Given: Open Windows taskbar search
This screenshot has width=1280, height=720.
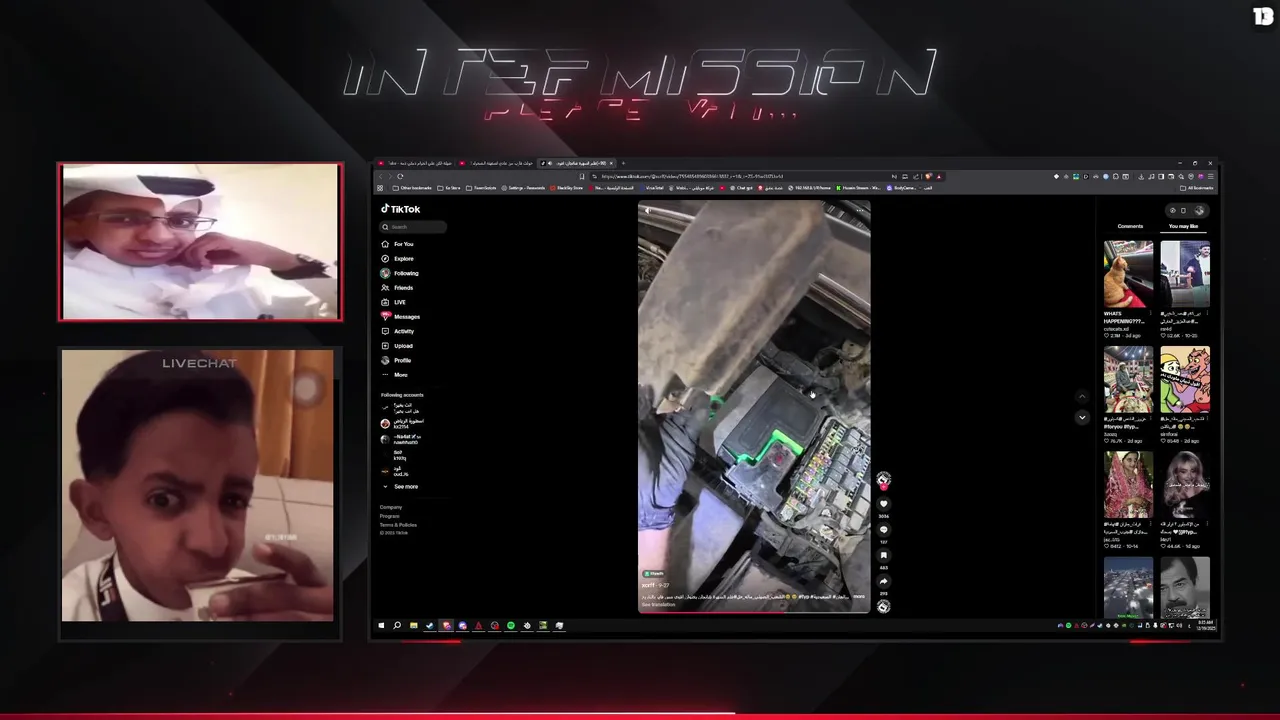Looking at the screenshot, I should click(x=397, y=626).
